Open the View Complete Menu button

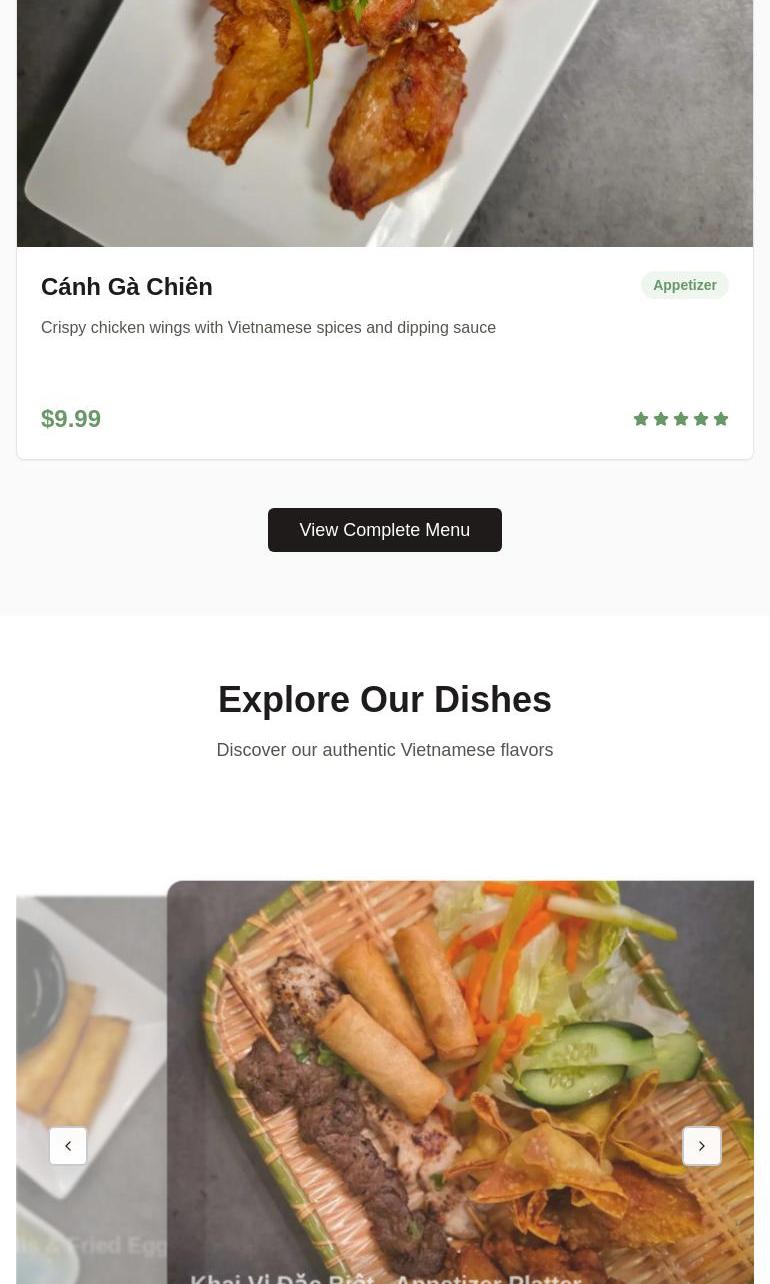(385, 530)
